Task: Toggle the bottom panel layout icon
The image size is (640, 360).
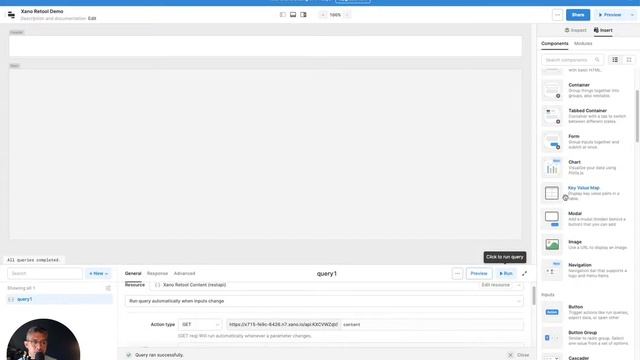Action: pyautogui.click(x=293, y=15)
